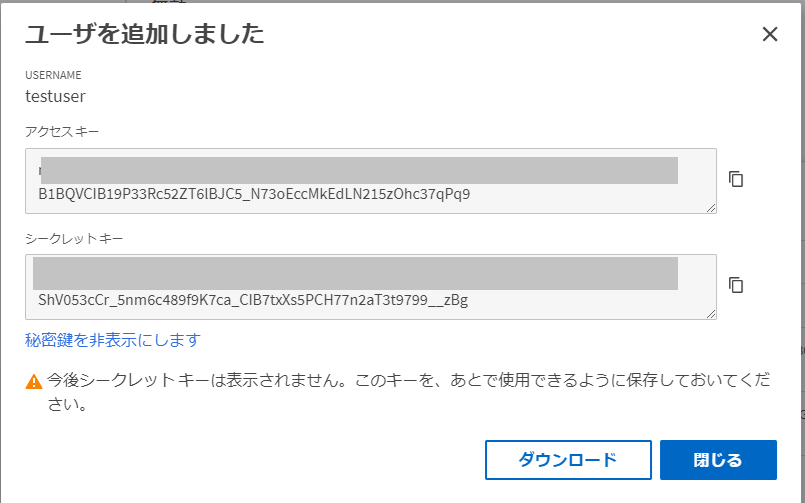805x503 pixels.
Task: Copy the secret key to clipboard
Action: [x=736, y=285]
